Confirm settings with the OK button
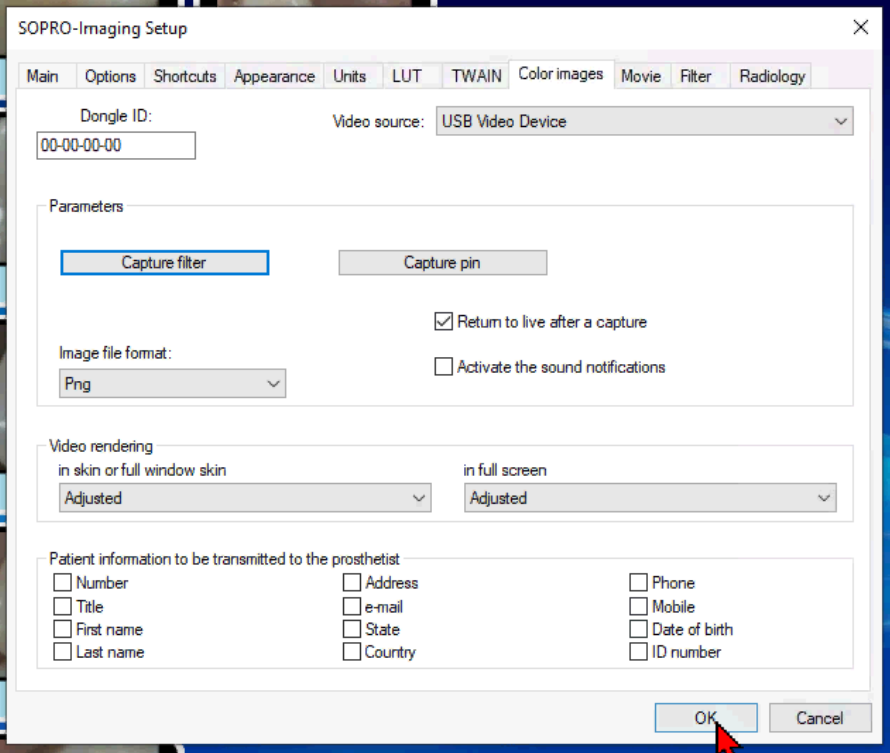Screen dimensions: 890x753 pos(706,718)
